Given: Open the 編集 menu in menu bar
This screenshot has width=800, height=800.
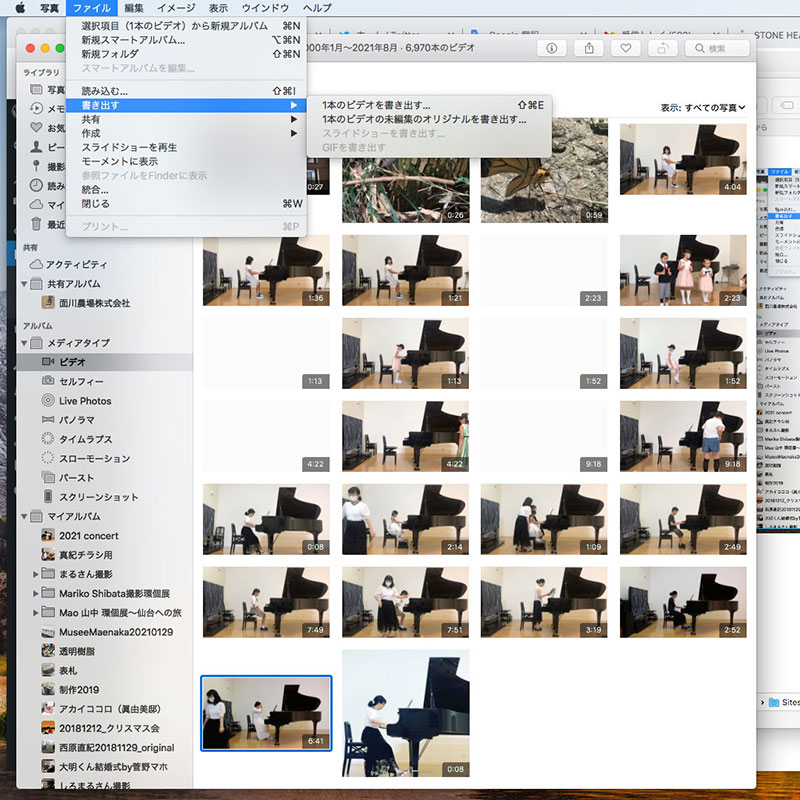Looking at the screenshot, I should [133, 8].
